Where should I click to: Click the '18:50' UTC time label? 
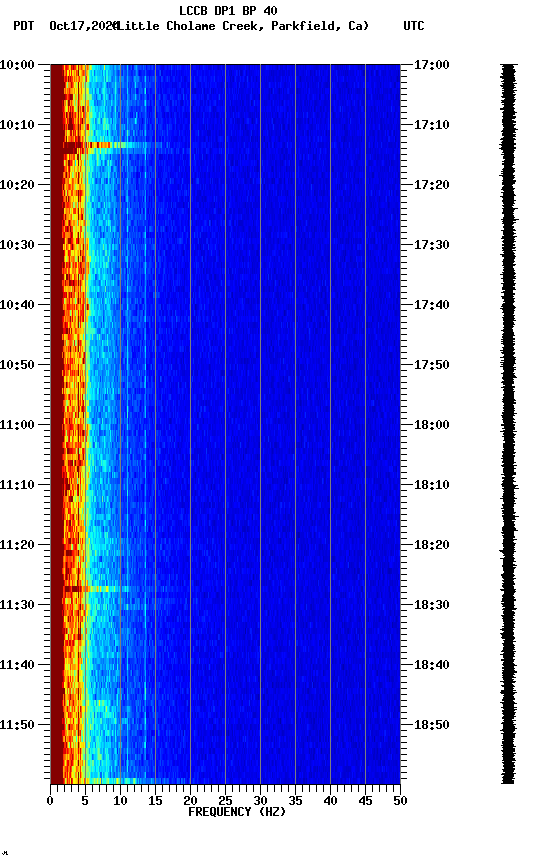[432, 725]
